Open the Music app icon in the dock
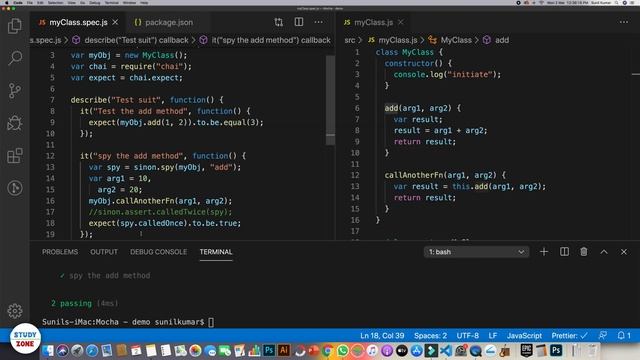Screen dimensions: 640x360 372,350
